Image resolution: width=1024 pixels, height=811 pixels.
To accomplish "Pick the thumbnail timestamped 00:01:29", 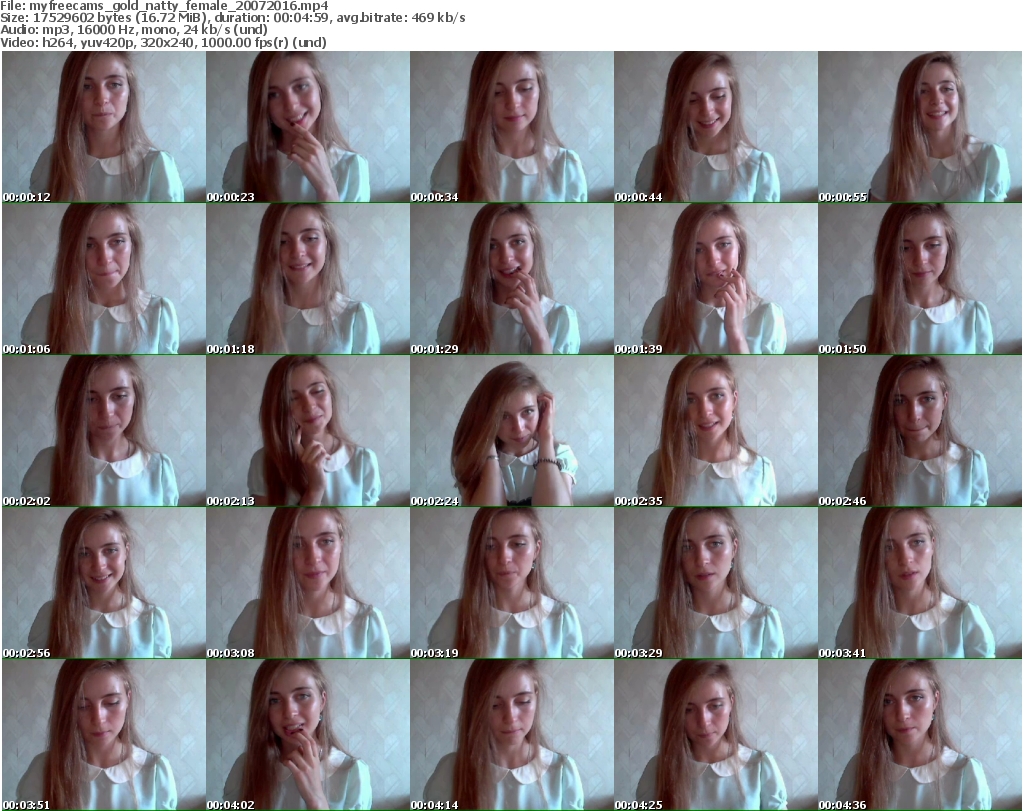I will point(512,279).
